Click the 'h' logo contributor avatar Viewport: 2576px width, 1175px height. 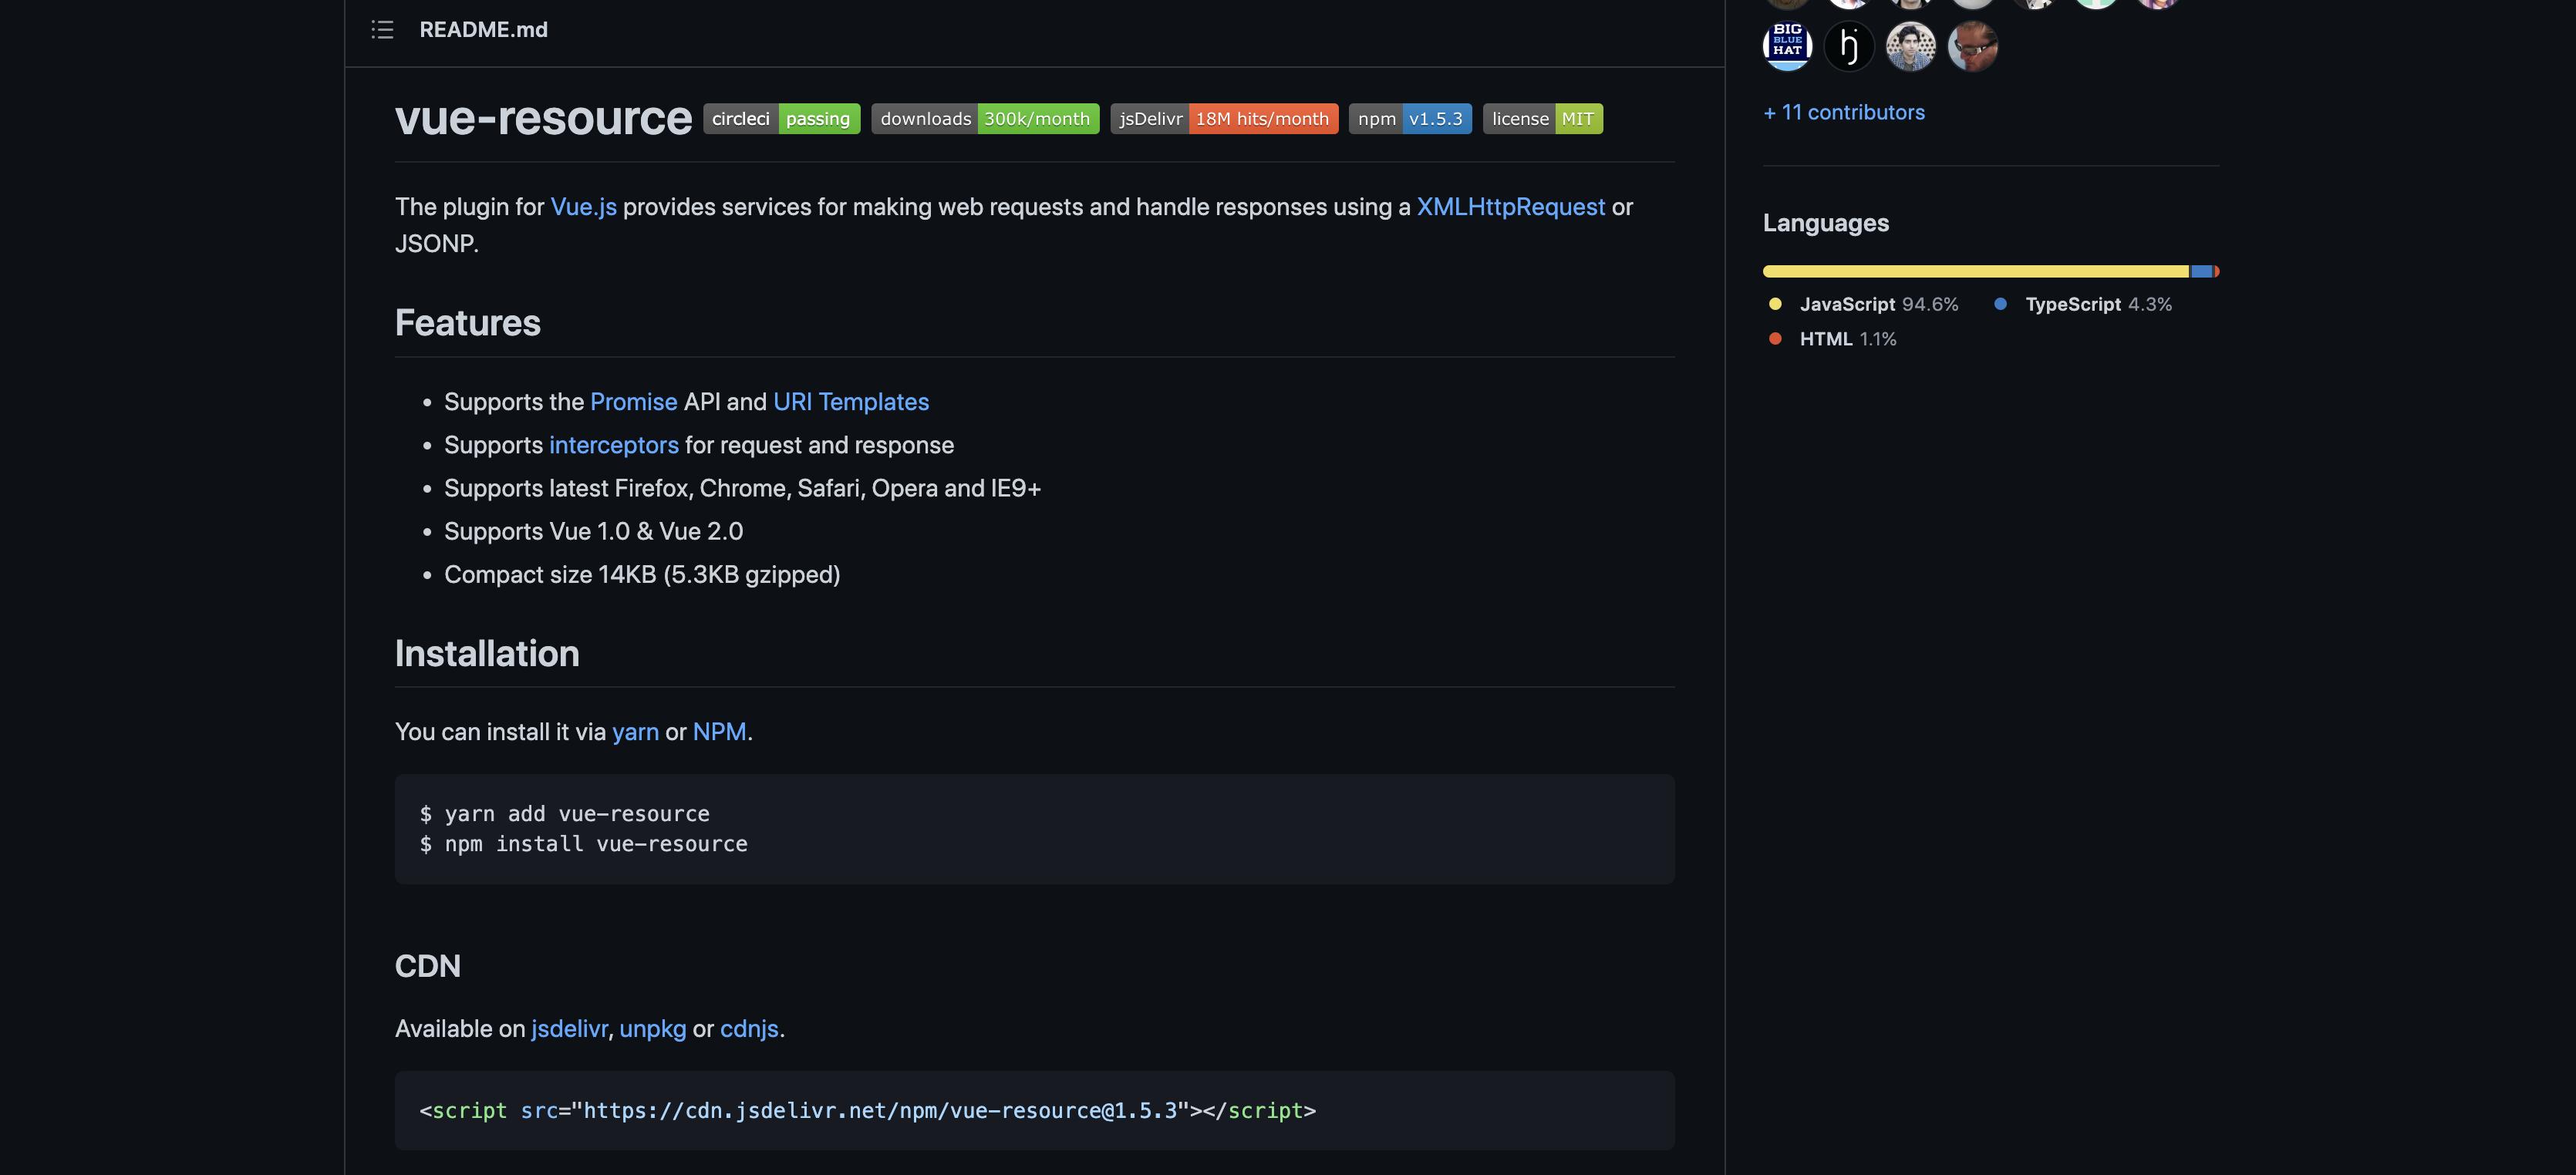click(x=1849, y=46)
